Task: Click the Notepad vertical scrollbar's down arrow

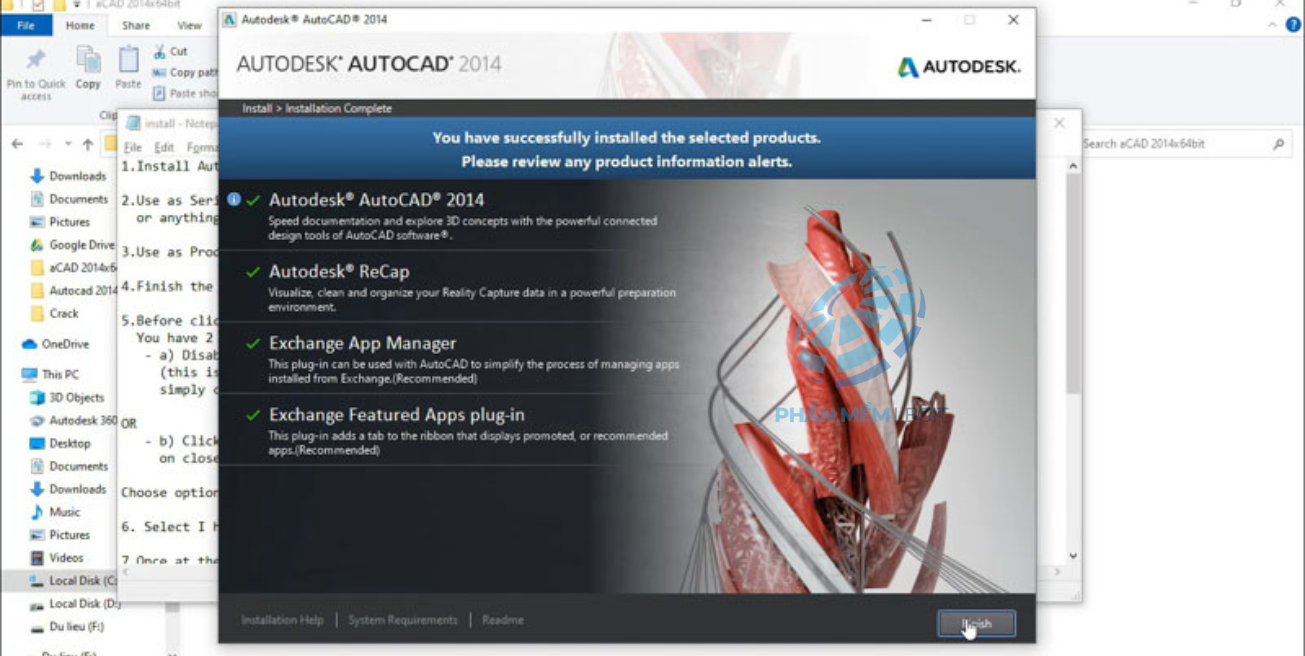Action: coord(1073,556)
